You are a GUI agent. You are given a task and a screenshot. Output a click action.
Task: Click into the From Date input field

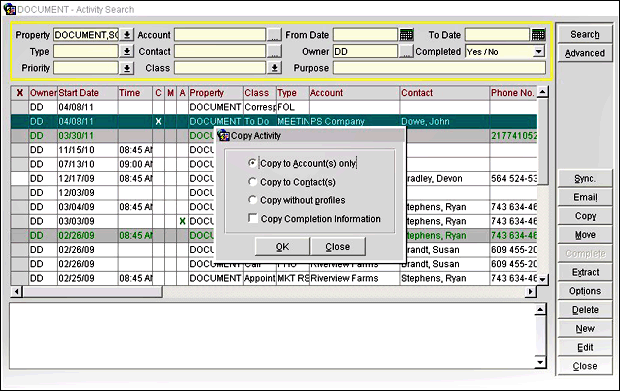365,35
